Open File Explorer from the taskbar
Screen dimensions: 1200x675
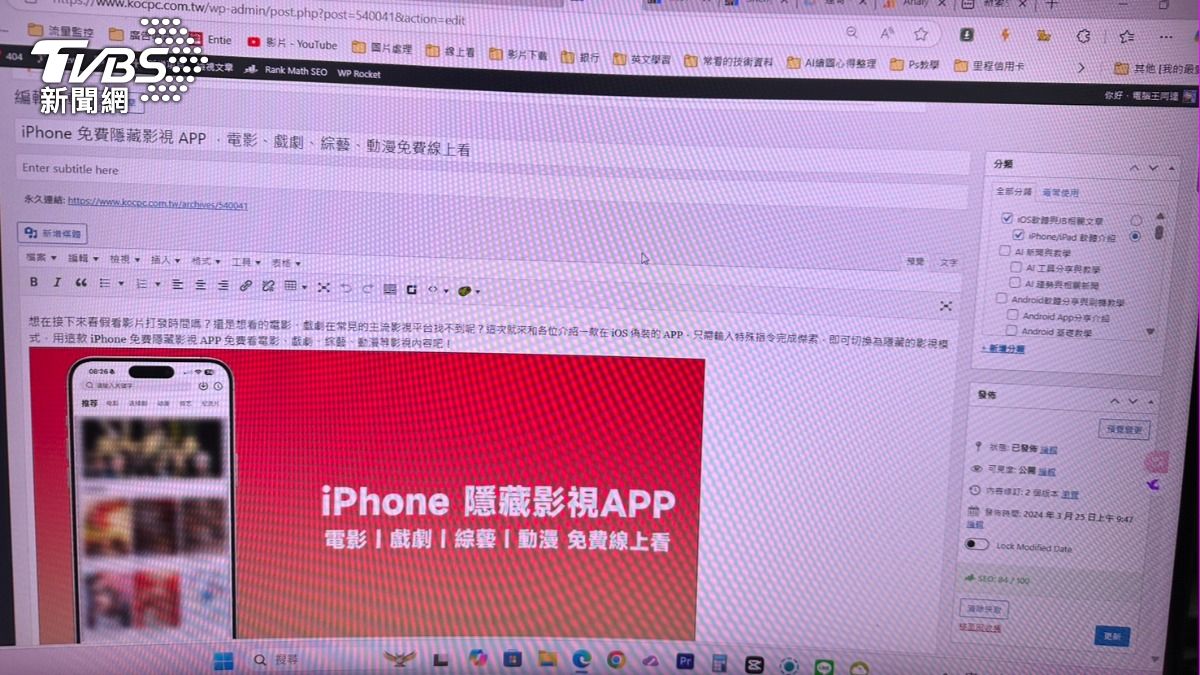click(x=546, y=660)
